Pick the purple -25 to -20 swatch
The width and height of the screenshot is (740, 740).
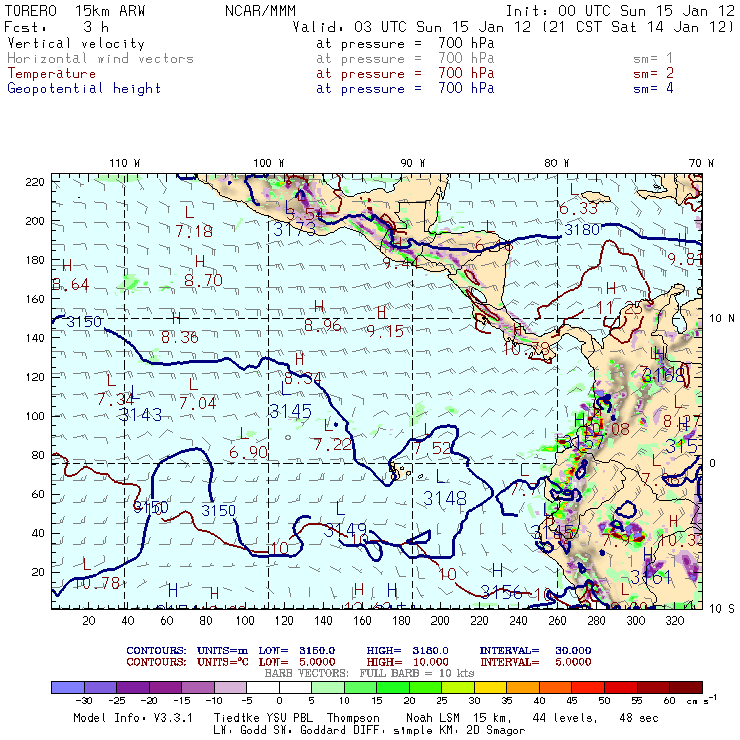pyautogui.click(x=133, y=687)
